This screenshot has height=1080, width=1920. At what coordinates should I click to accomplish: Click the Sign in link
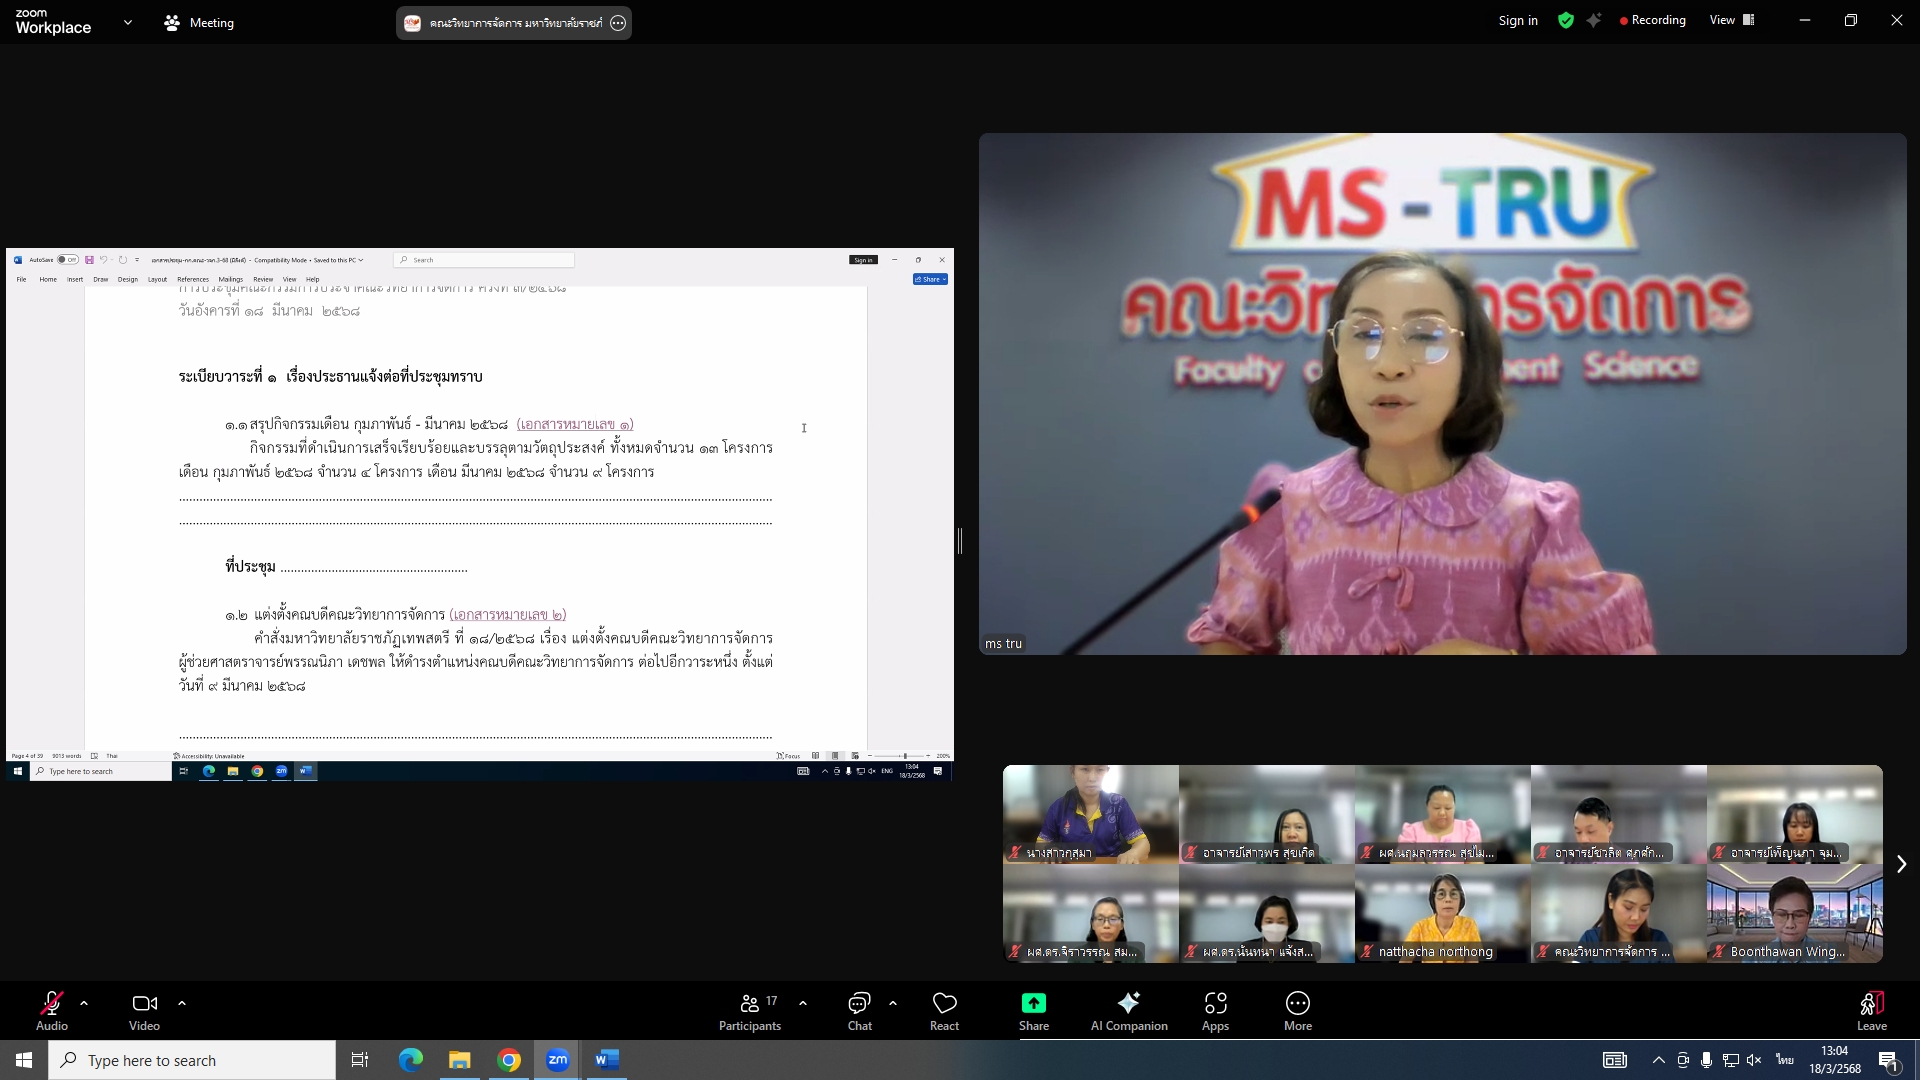coord(1517,20)
